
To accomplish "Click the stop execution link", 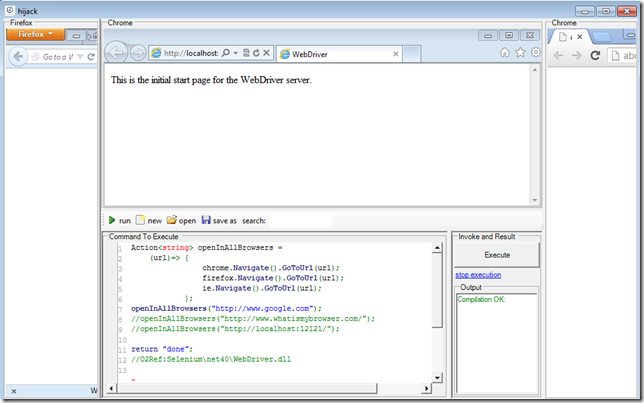I will pos(478,275).
